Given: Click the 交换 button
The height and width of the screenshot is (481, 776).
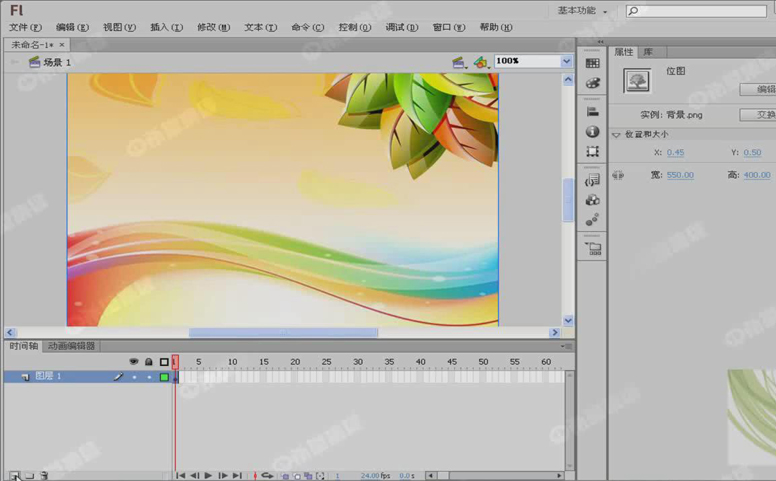Looking at the screenshot, I should pyautogui.click(x=758, y=115).
